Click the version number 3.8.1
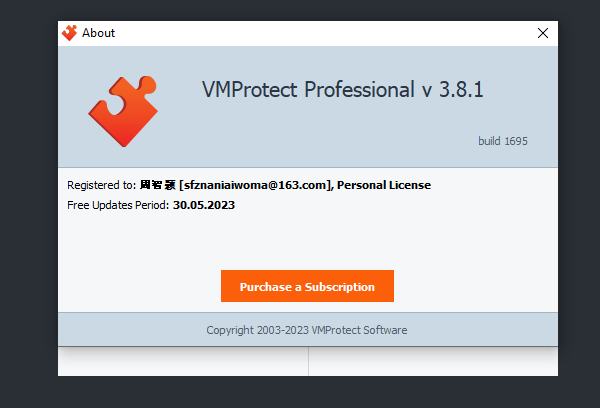The height and width of the screenshot is (408, 600). (461, 90)
